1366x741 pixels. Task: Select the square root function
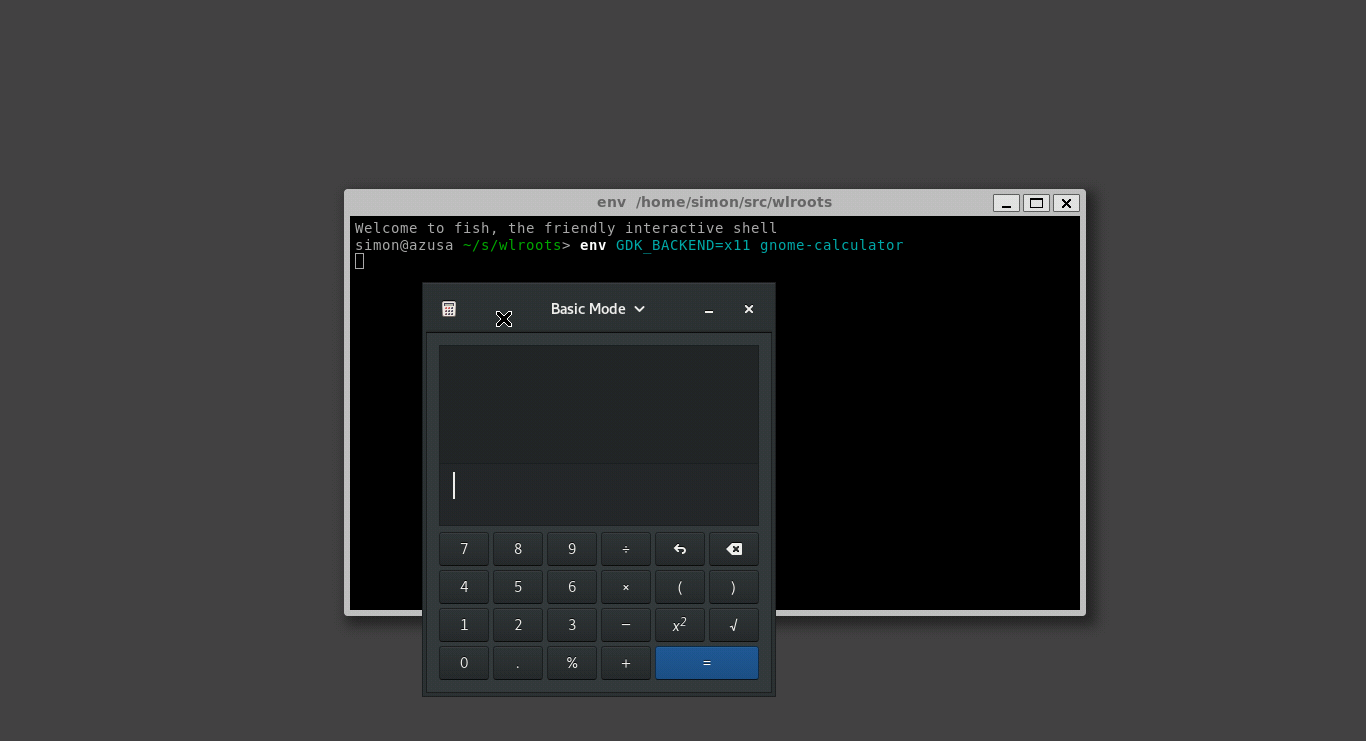point(733,624)
